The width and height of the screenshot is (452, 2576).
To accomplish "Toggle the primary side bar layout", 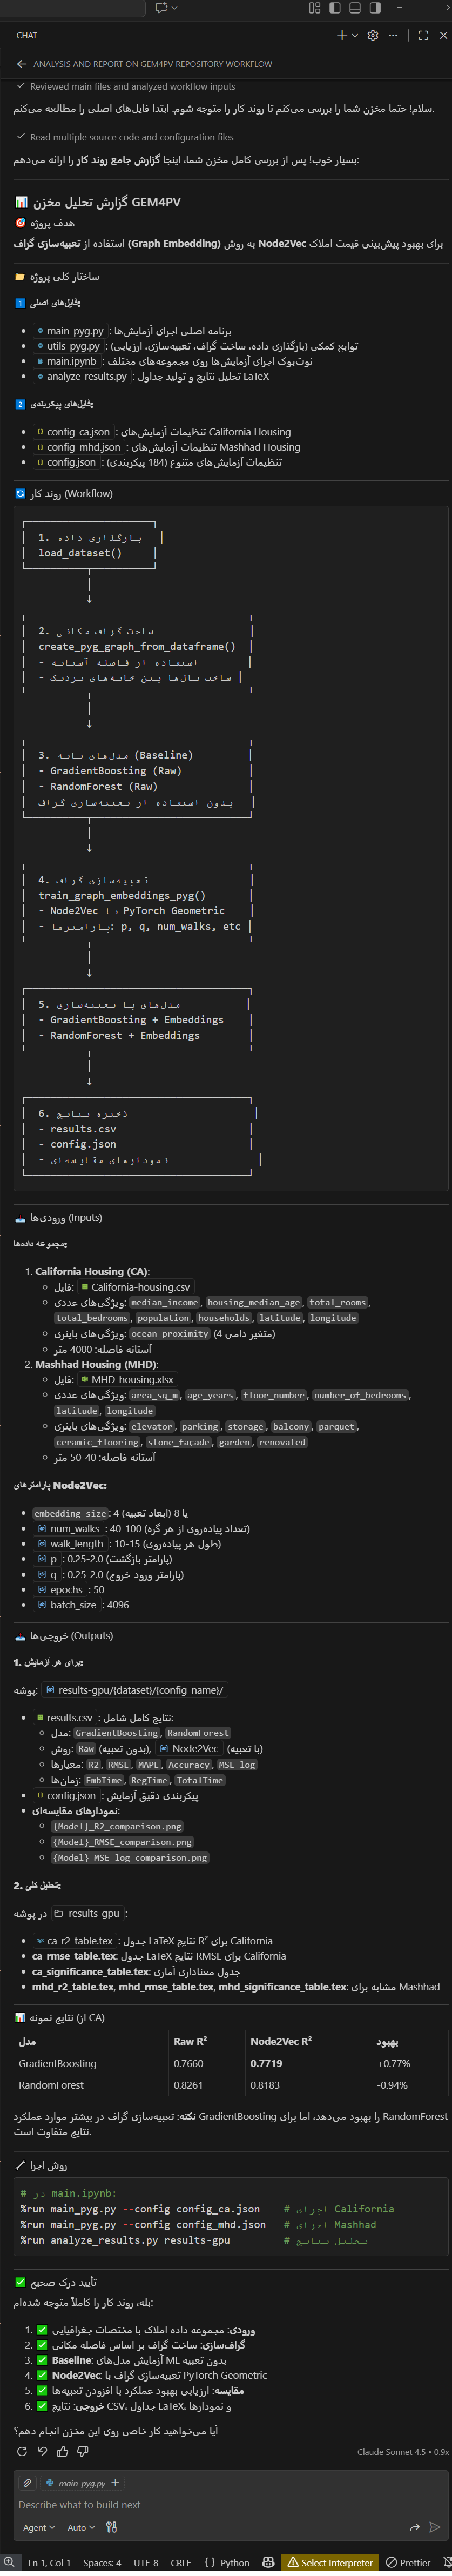I will point(335,8).
